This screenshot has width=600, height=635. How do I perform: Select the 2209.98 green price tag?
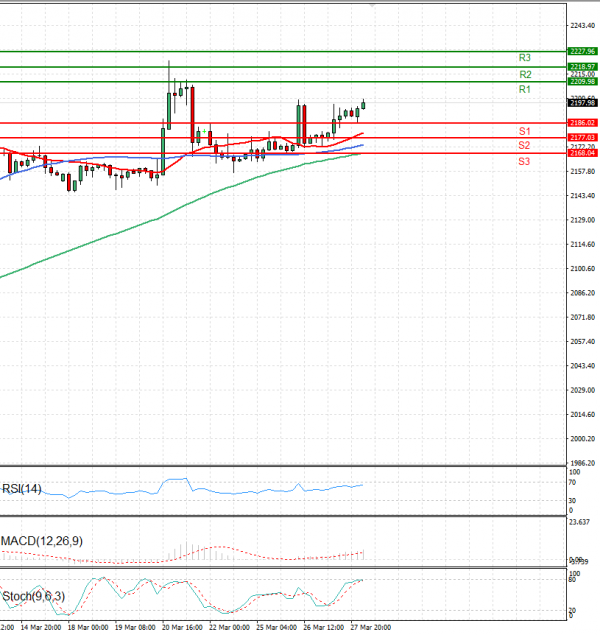coord(582,81)
